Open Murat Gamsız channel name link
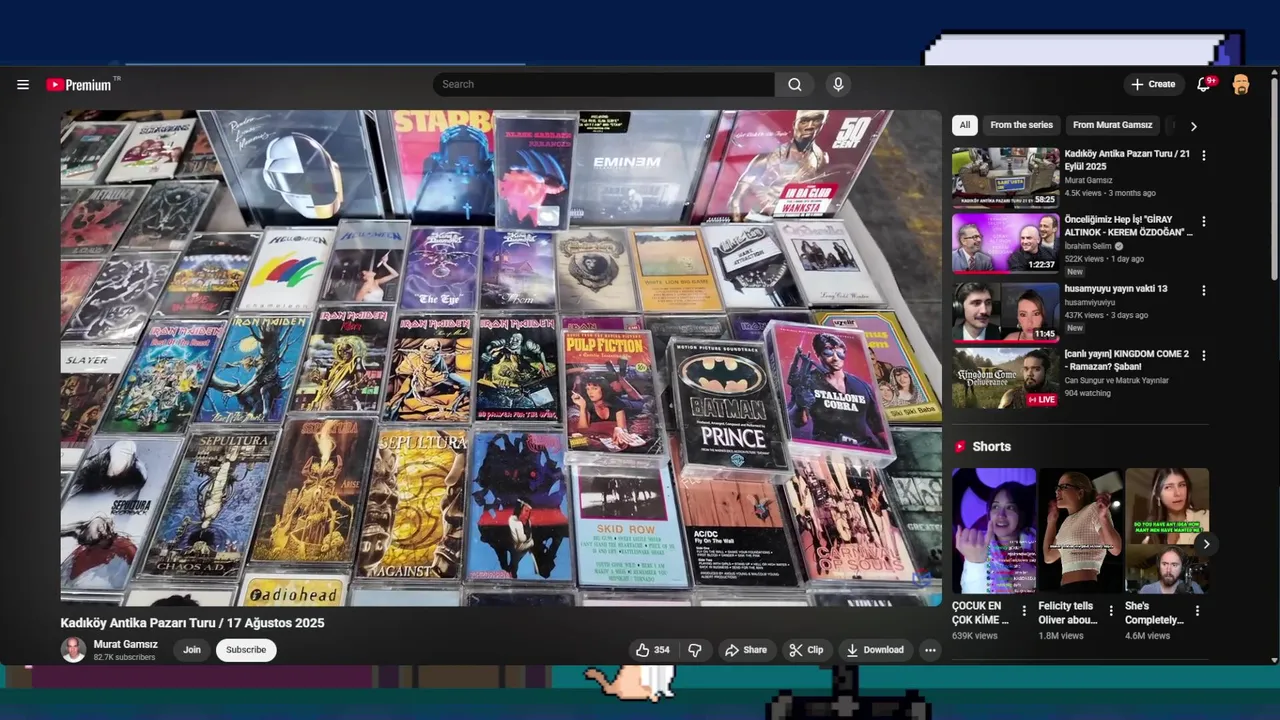This screenshot has width=1280, height=720. 125,645
